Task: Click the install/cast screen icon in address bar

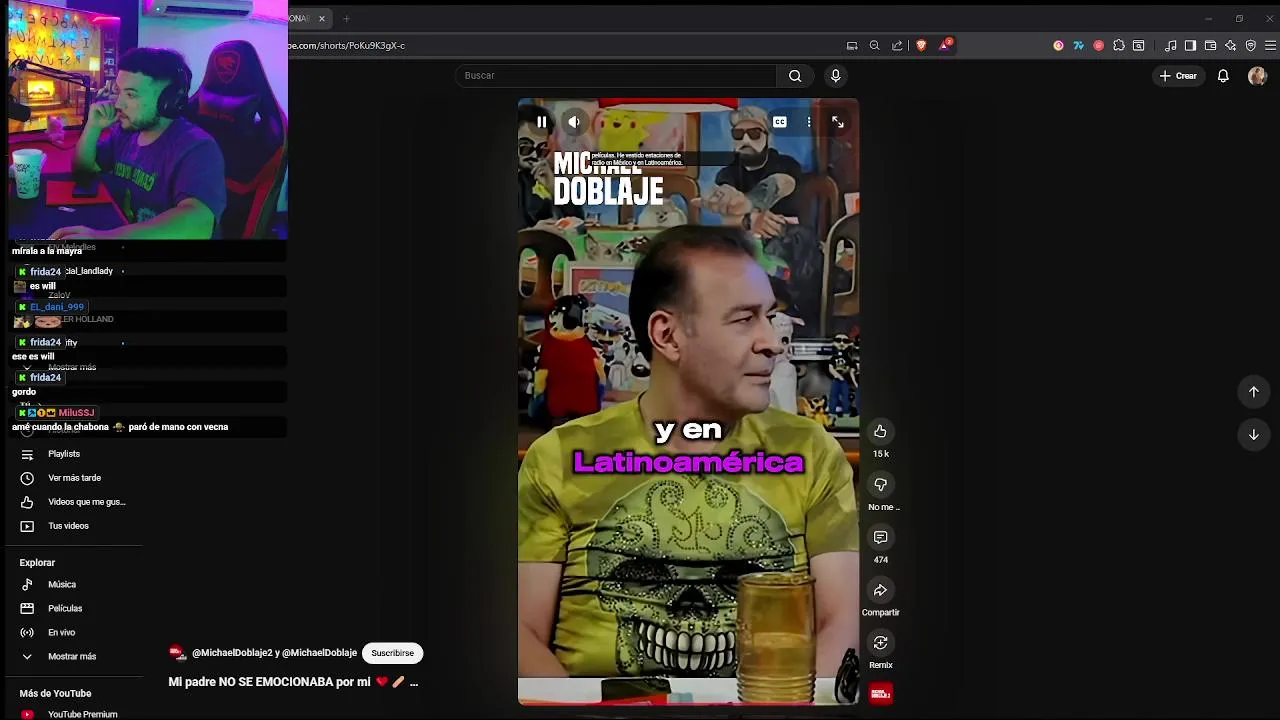Action: [852, 45]
